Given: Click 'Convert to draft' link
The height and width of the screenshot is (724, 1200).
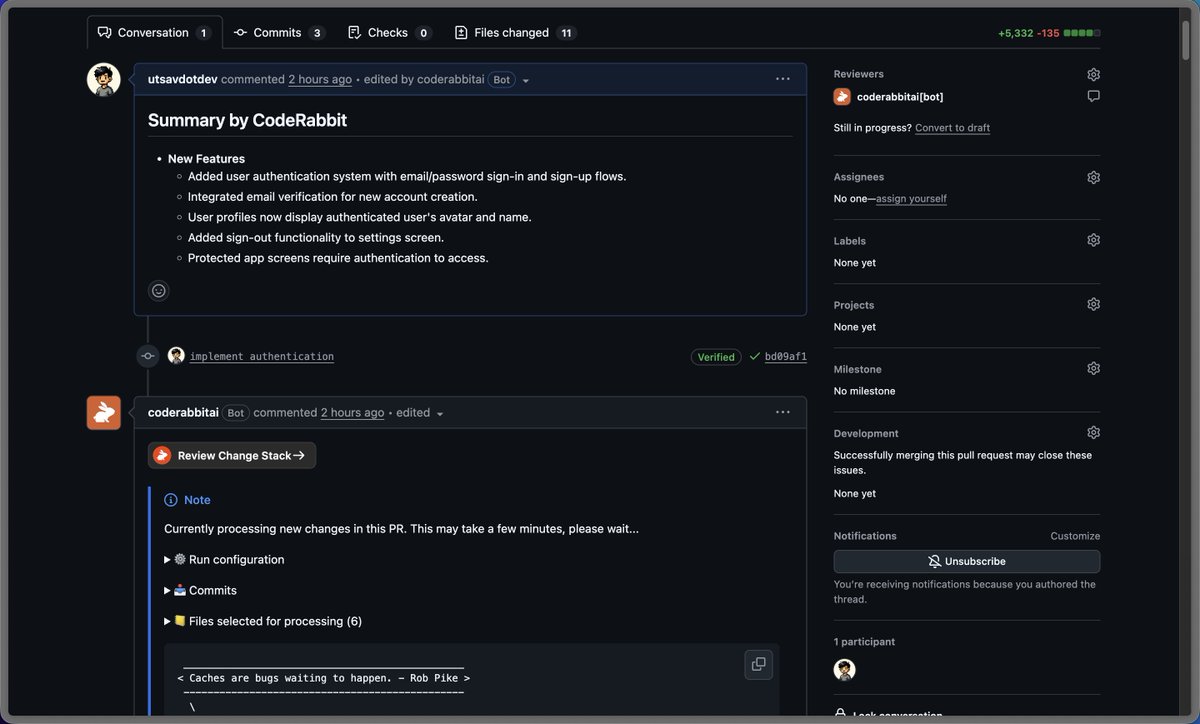Looking at the screenshot, I should coord(952,128).
